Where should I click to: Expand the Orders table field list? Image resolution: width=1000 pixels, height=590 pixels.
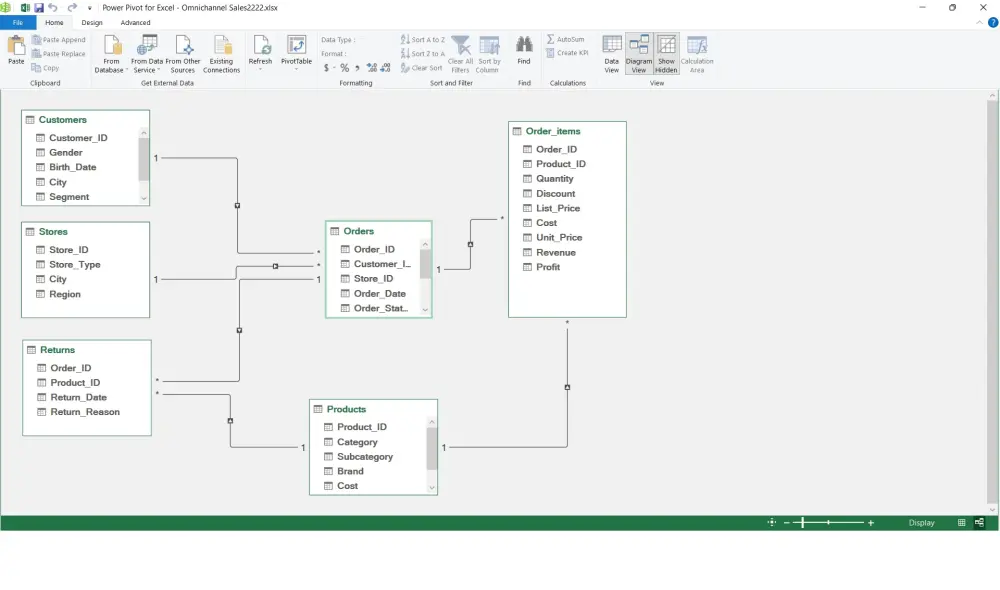point(426,308)
